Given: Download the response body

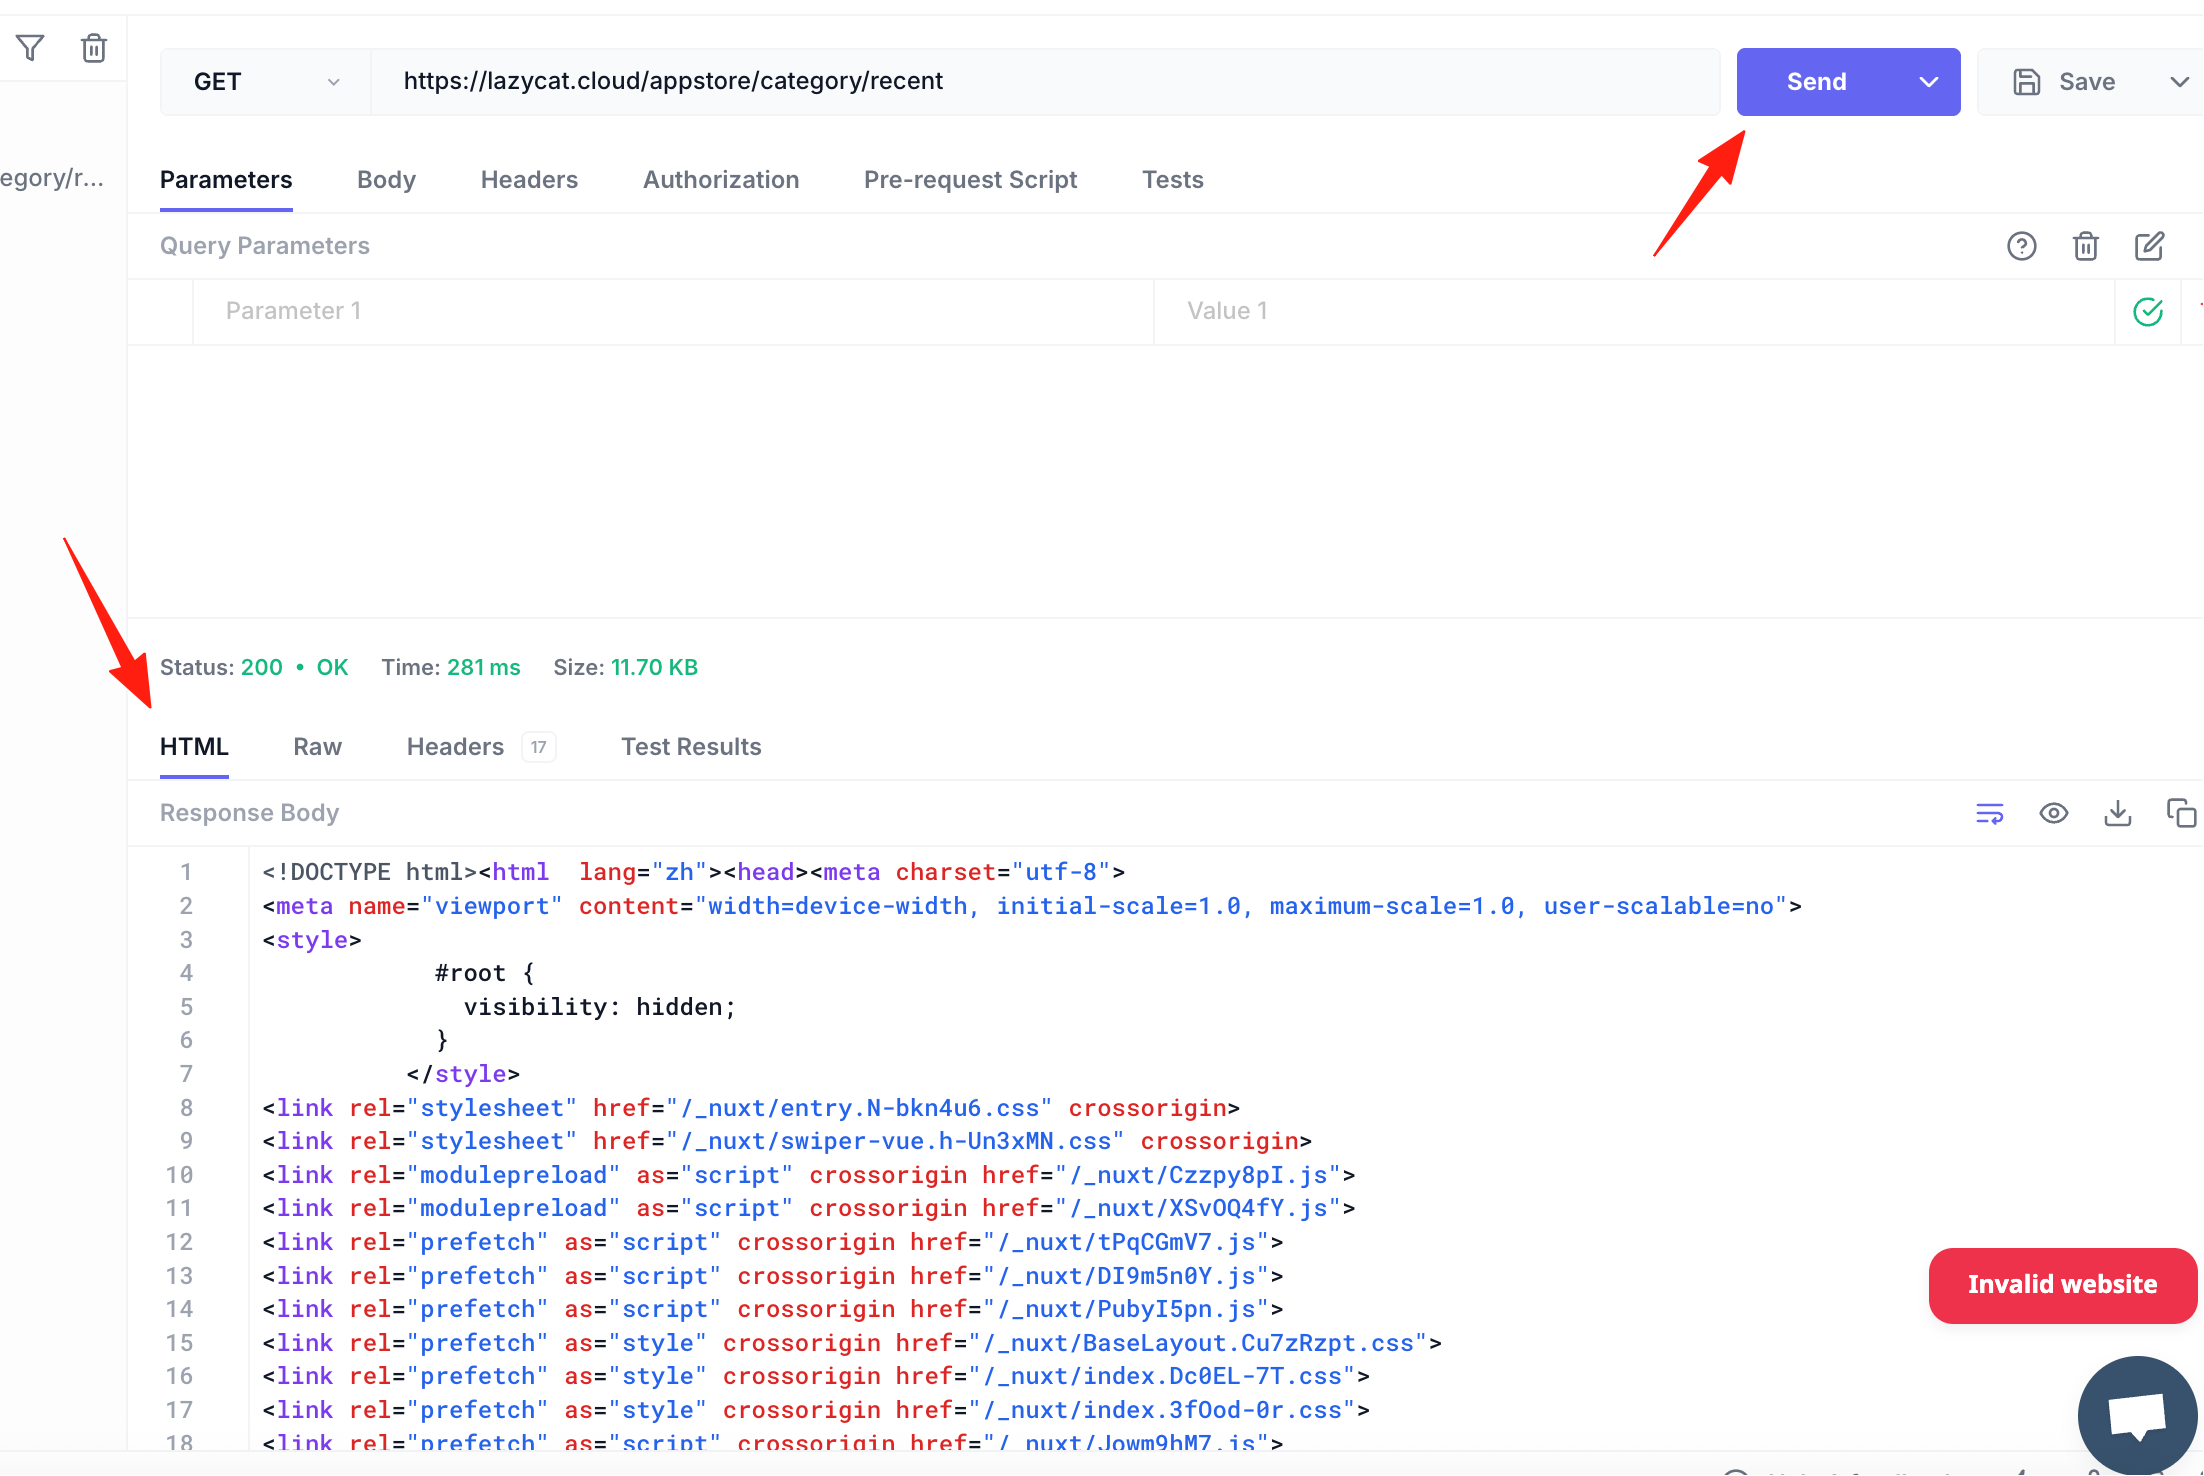Looking at the screenshot, I should pyautogui.click(x=2117, y=813).
